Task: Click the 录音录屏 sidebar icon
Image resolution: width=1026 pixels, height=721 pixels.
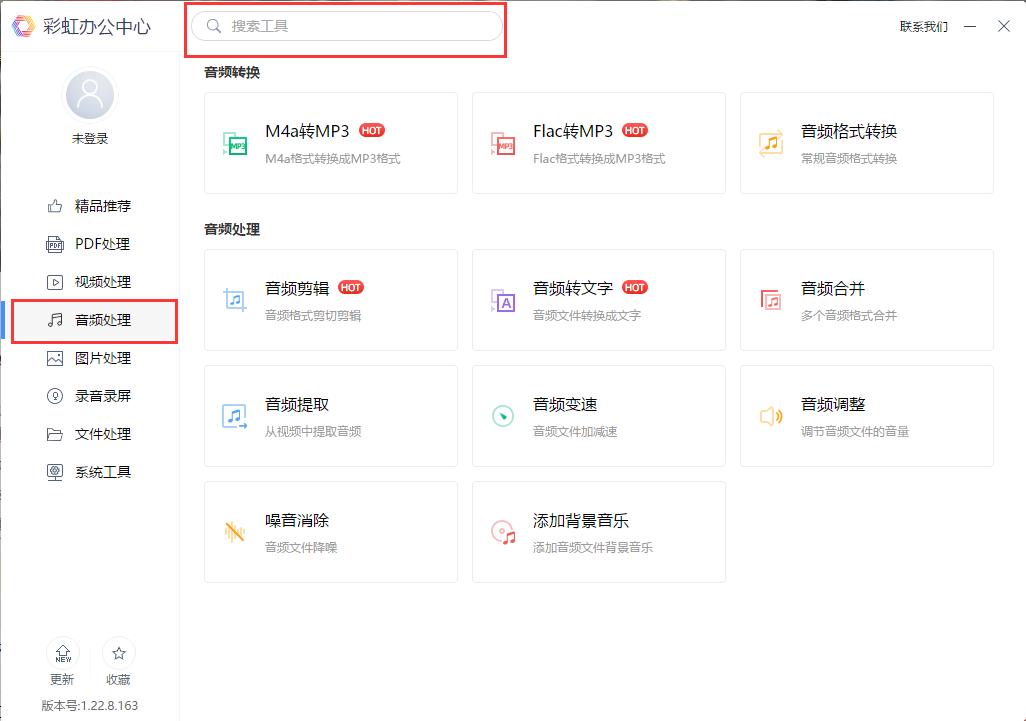Action: point(55,396)
